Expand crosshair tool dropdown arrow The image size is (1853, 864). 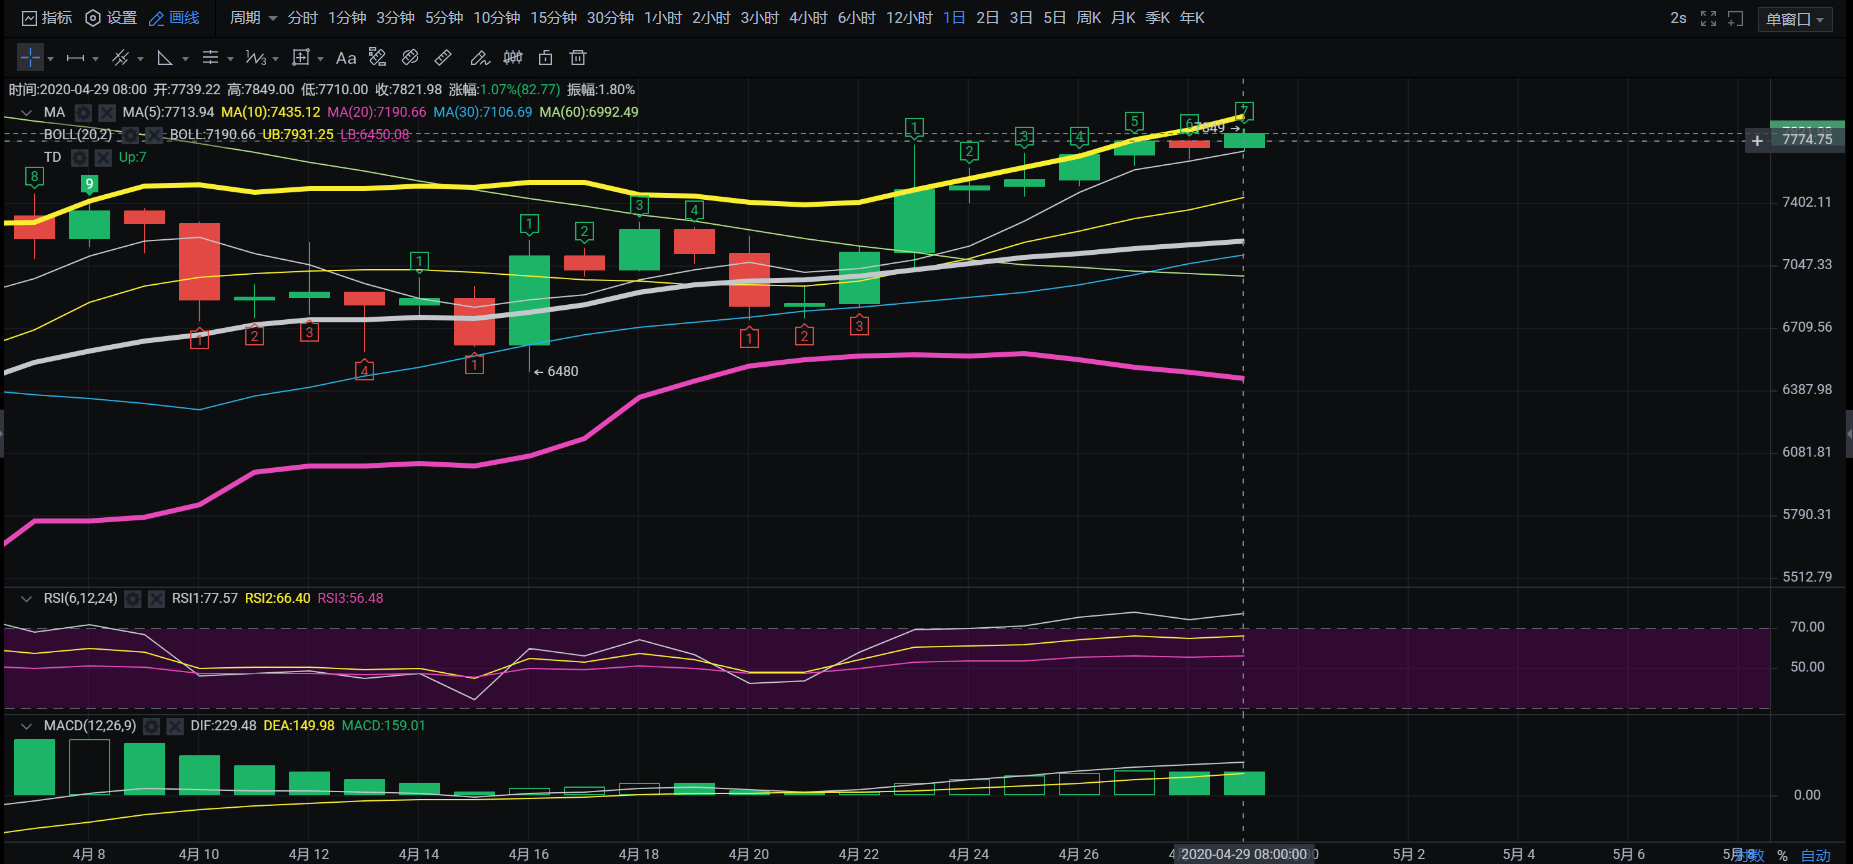click(50, 59)
